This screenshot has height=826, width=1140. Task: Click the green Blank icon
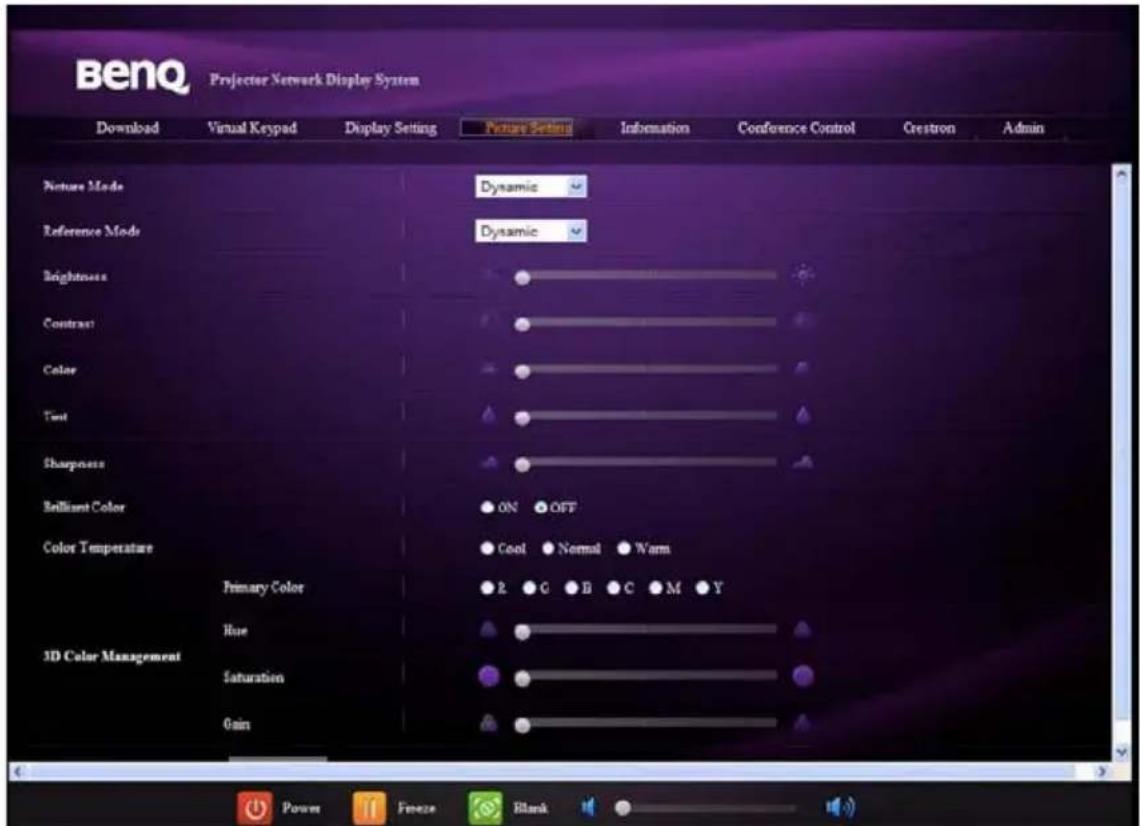(x=485, y=808)
